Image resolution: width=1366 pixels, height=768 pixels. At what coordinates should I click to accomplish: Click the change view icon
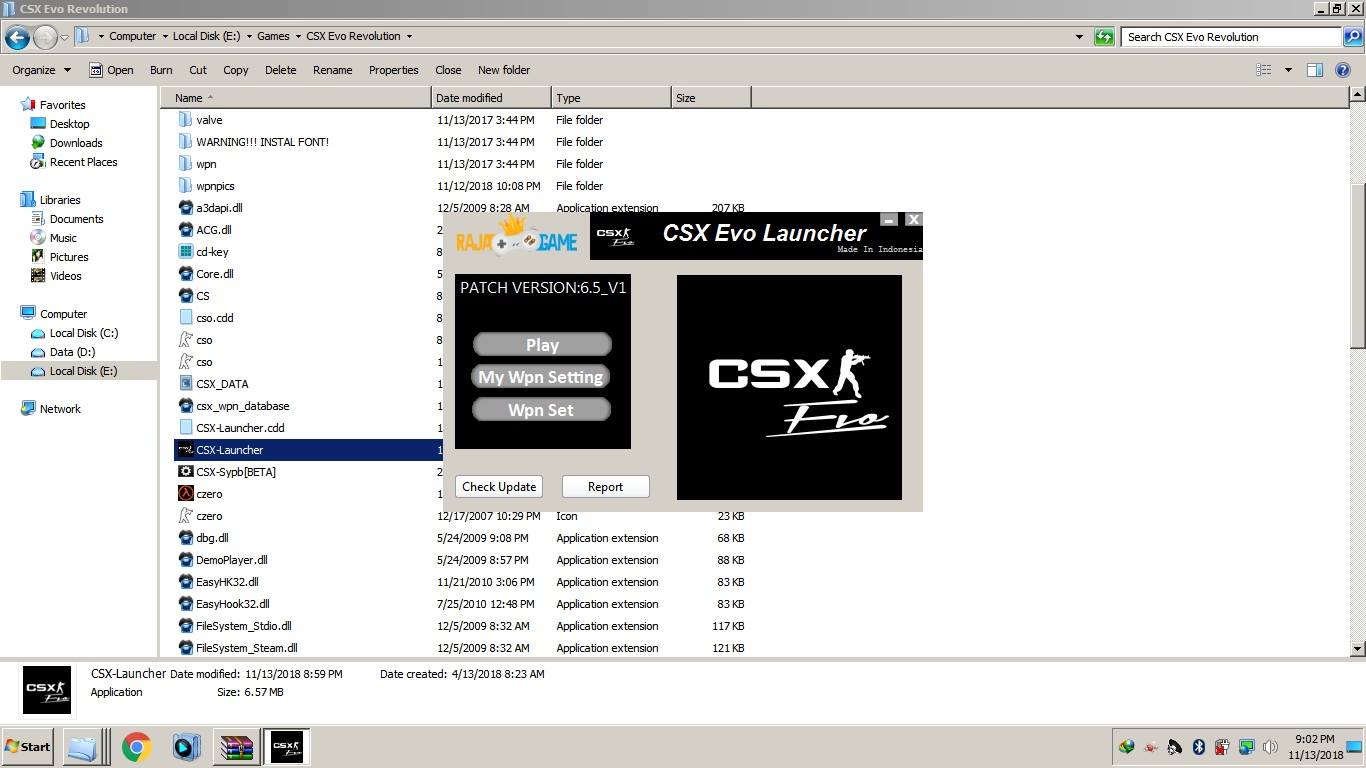click(1264, 70)
